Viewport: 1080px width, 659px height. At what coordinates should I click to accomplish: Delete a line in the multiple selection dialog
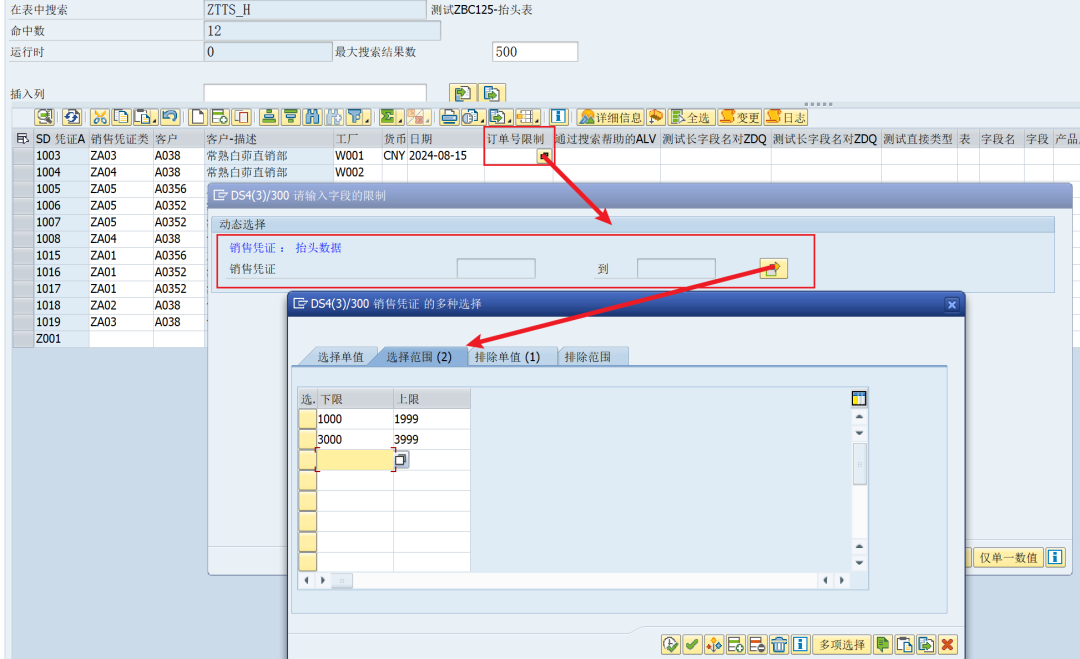point(757,645)
